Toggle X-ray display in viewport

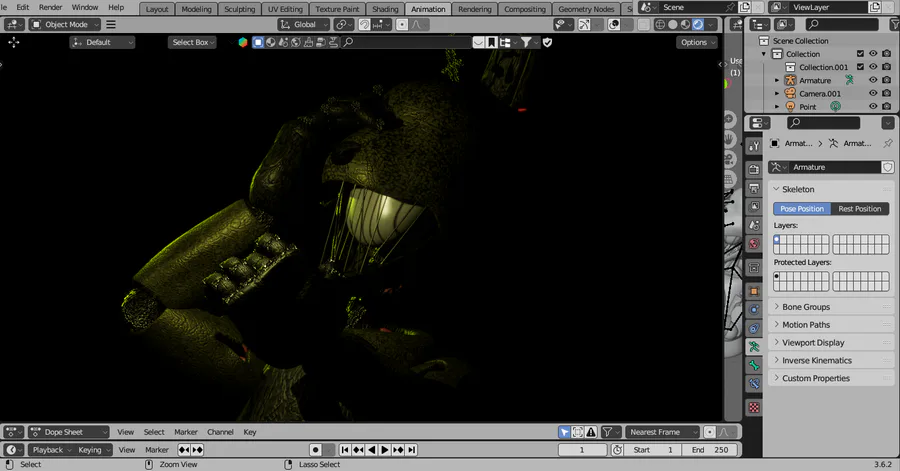click(643, 25)
